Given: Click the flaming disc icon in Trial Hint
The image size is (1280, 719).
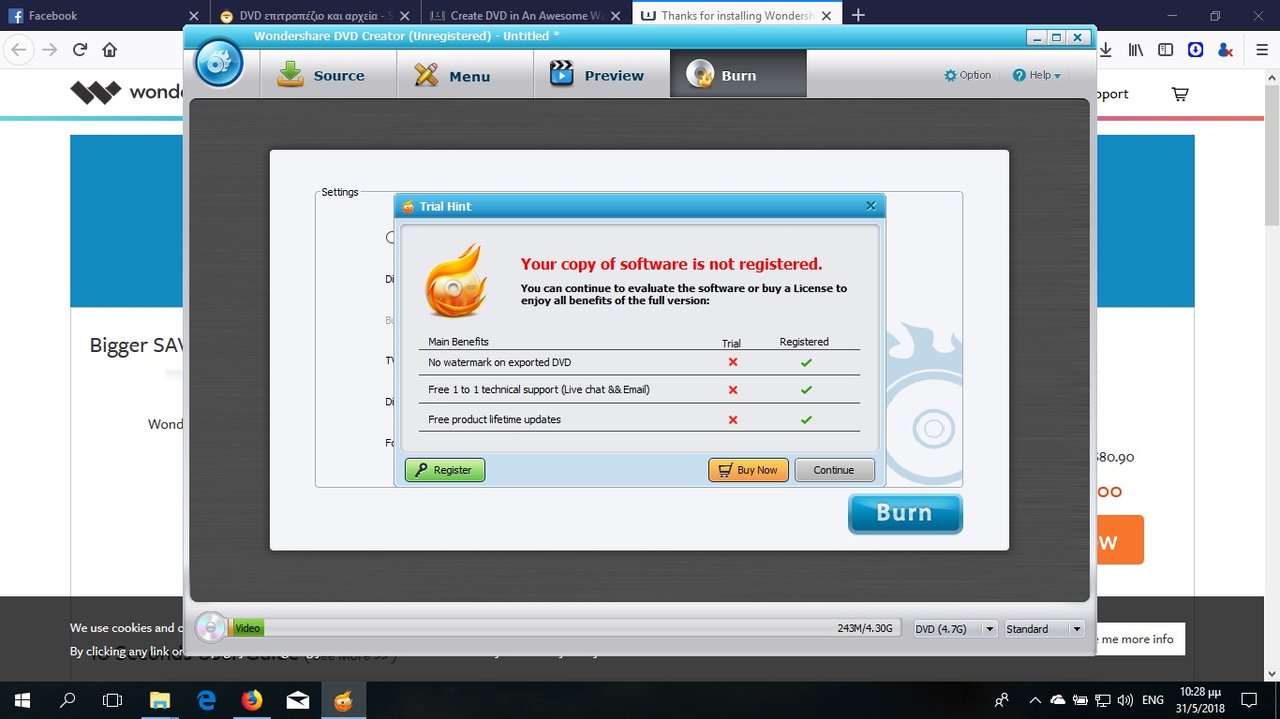Looking at the screenshot, I should pos(456,281).
